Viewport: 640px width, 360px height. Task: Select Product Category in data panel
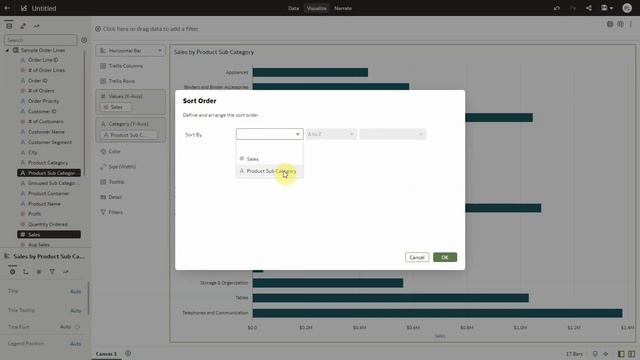[48, 162]
